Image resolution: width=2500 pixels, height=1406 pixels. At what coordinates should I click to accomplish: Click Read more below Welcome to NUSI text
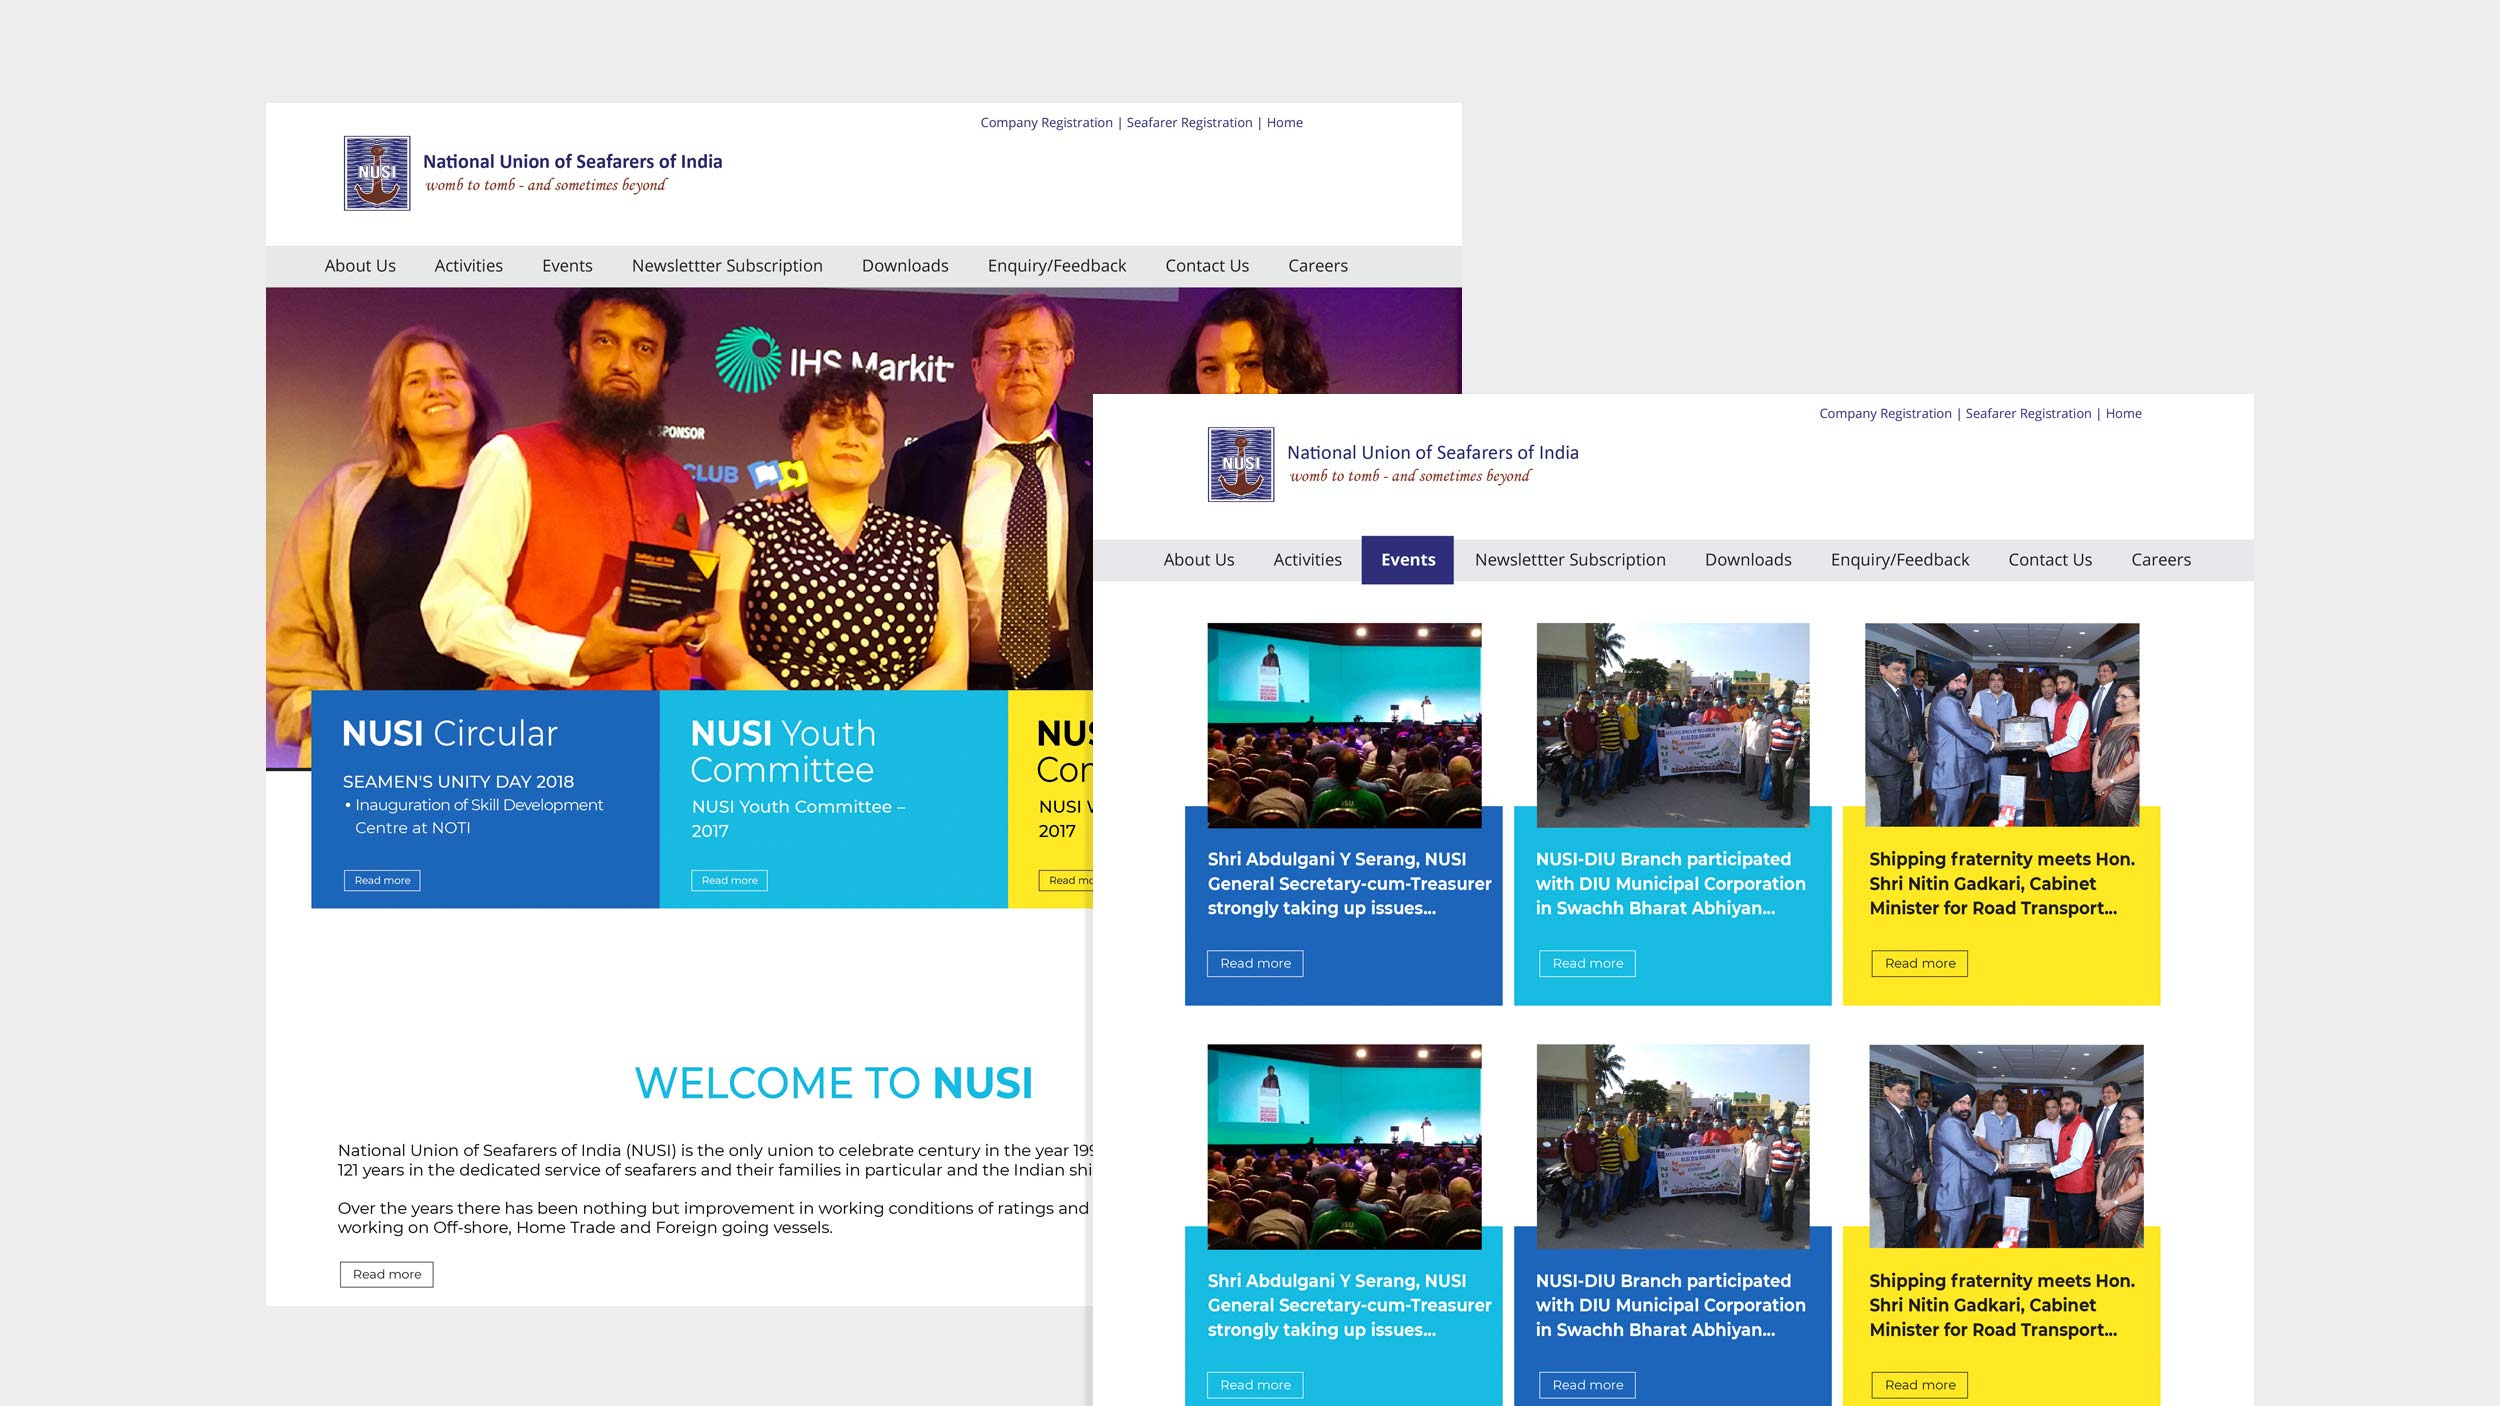pos(387,1275)
